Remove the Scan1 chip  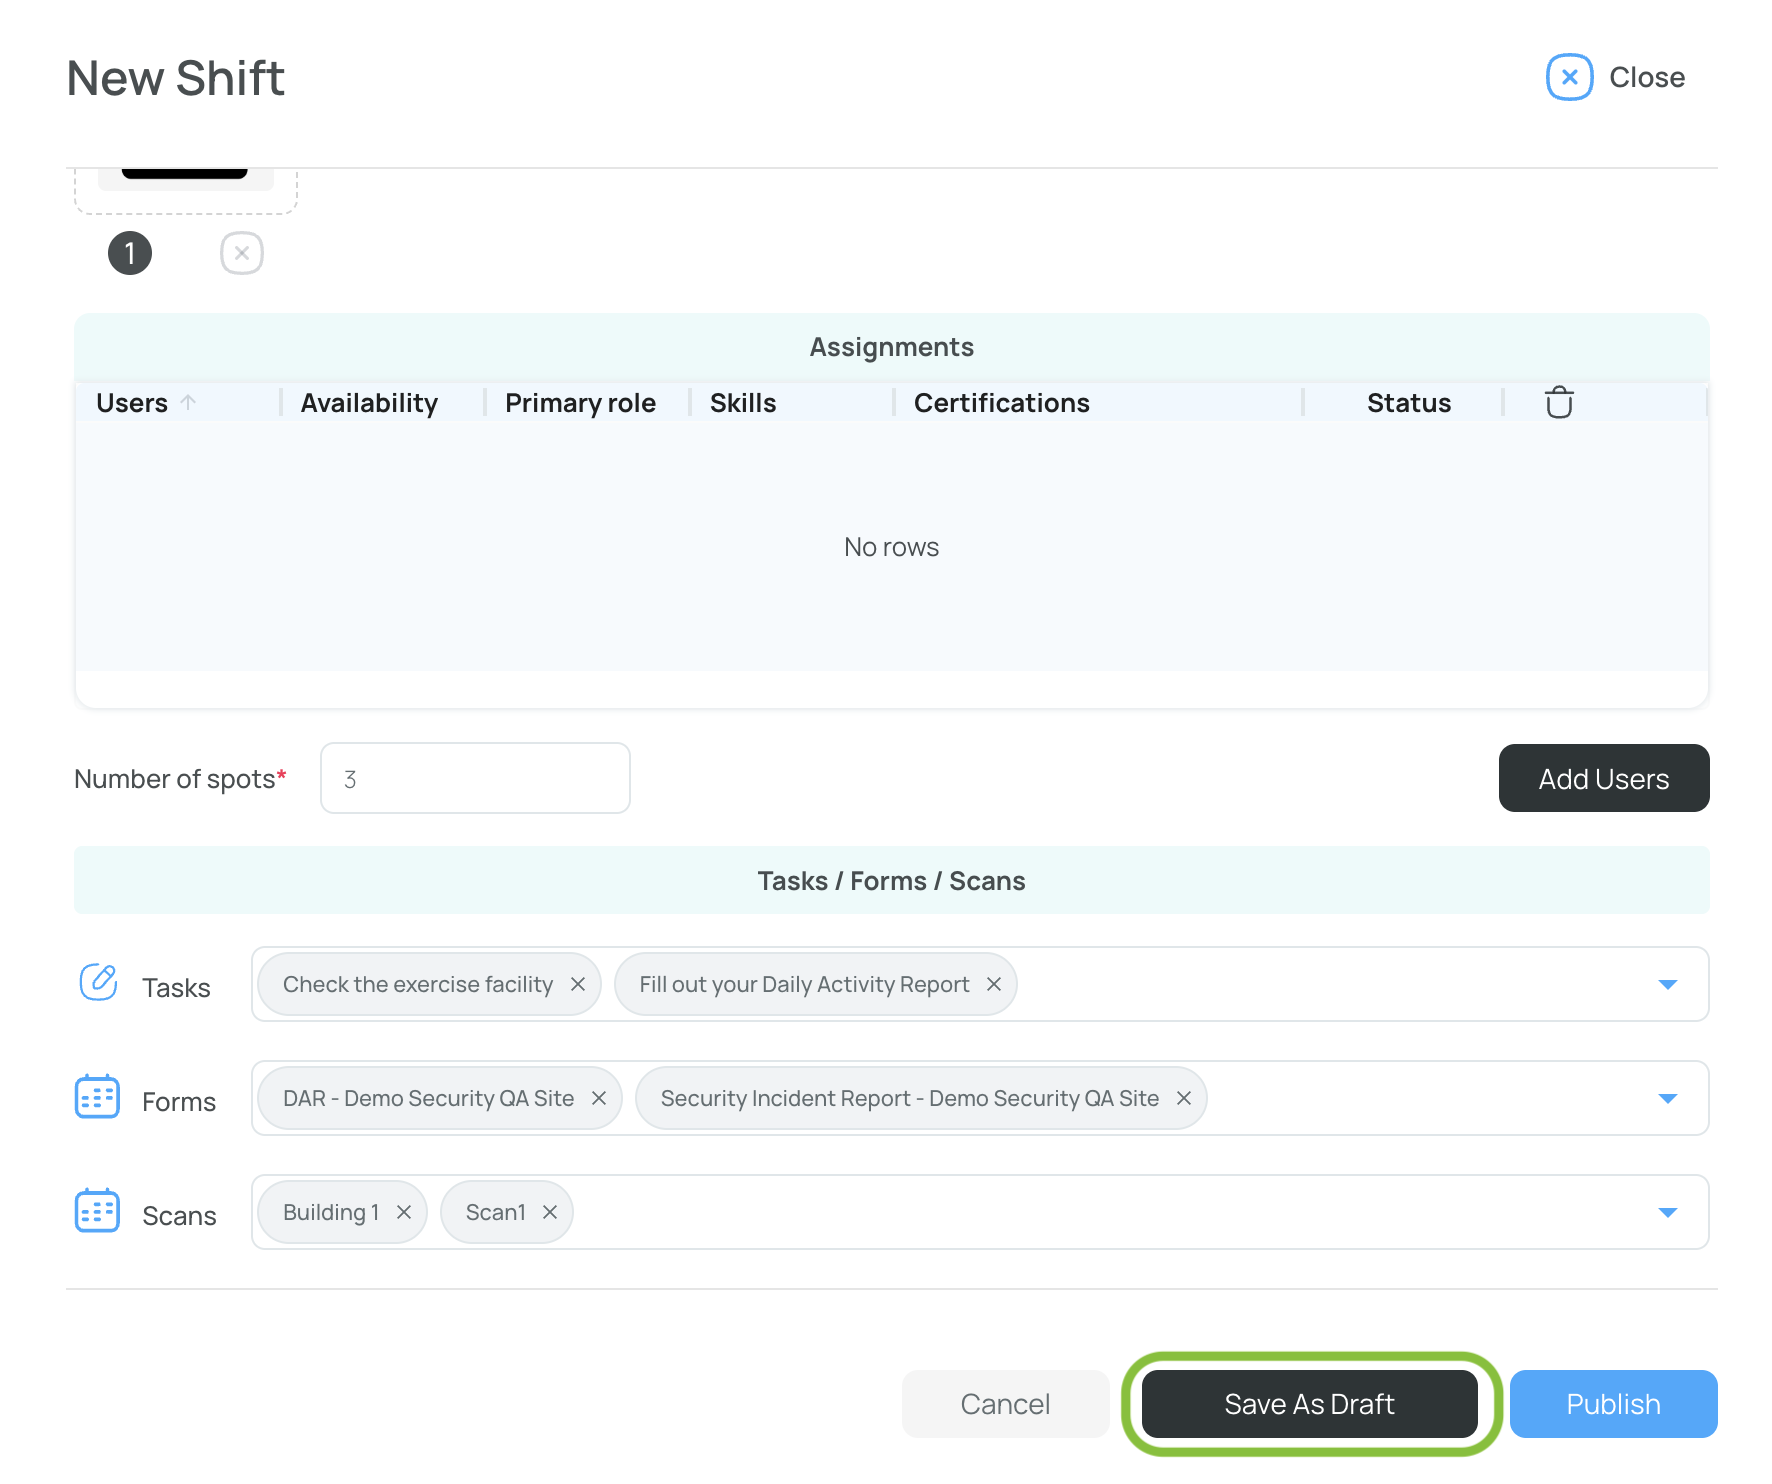[x=550, y=1212]
